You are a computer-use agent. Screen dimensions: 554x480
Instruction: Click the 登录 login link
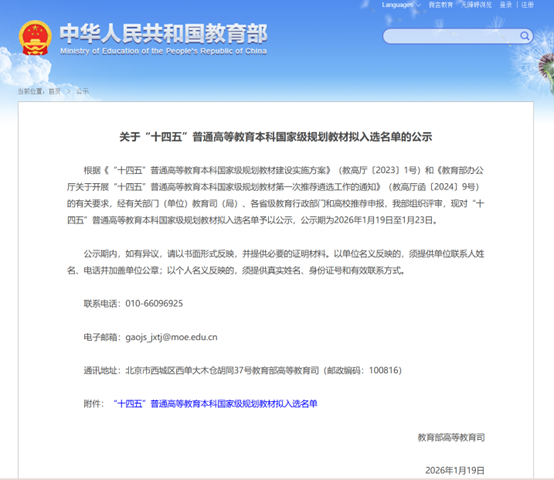(506, 5)
